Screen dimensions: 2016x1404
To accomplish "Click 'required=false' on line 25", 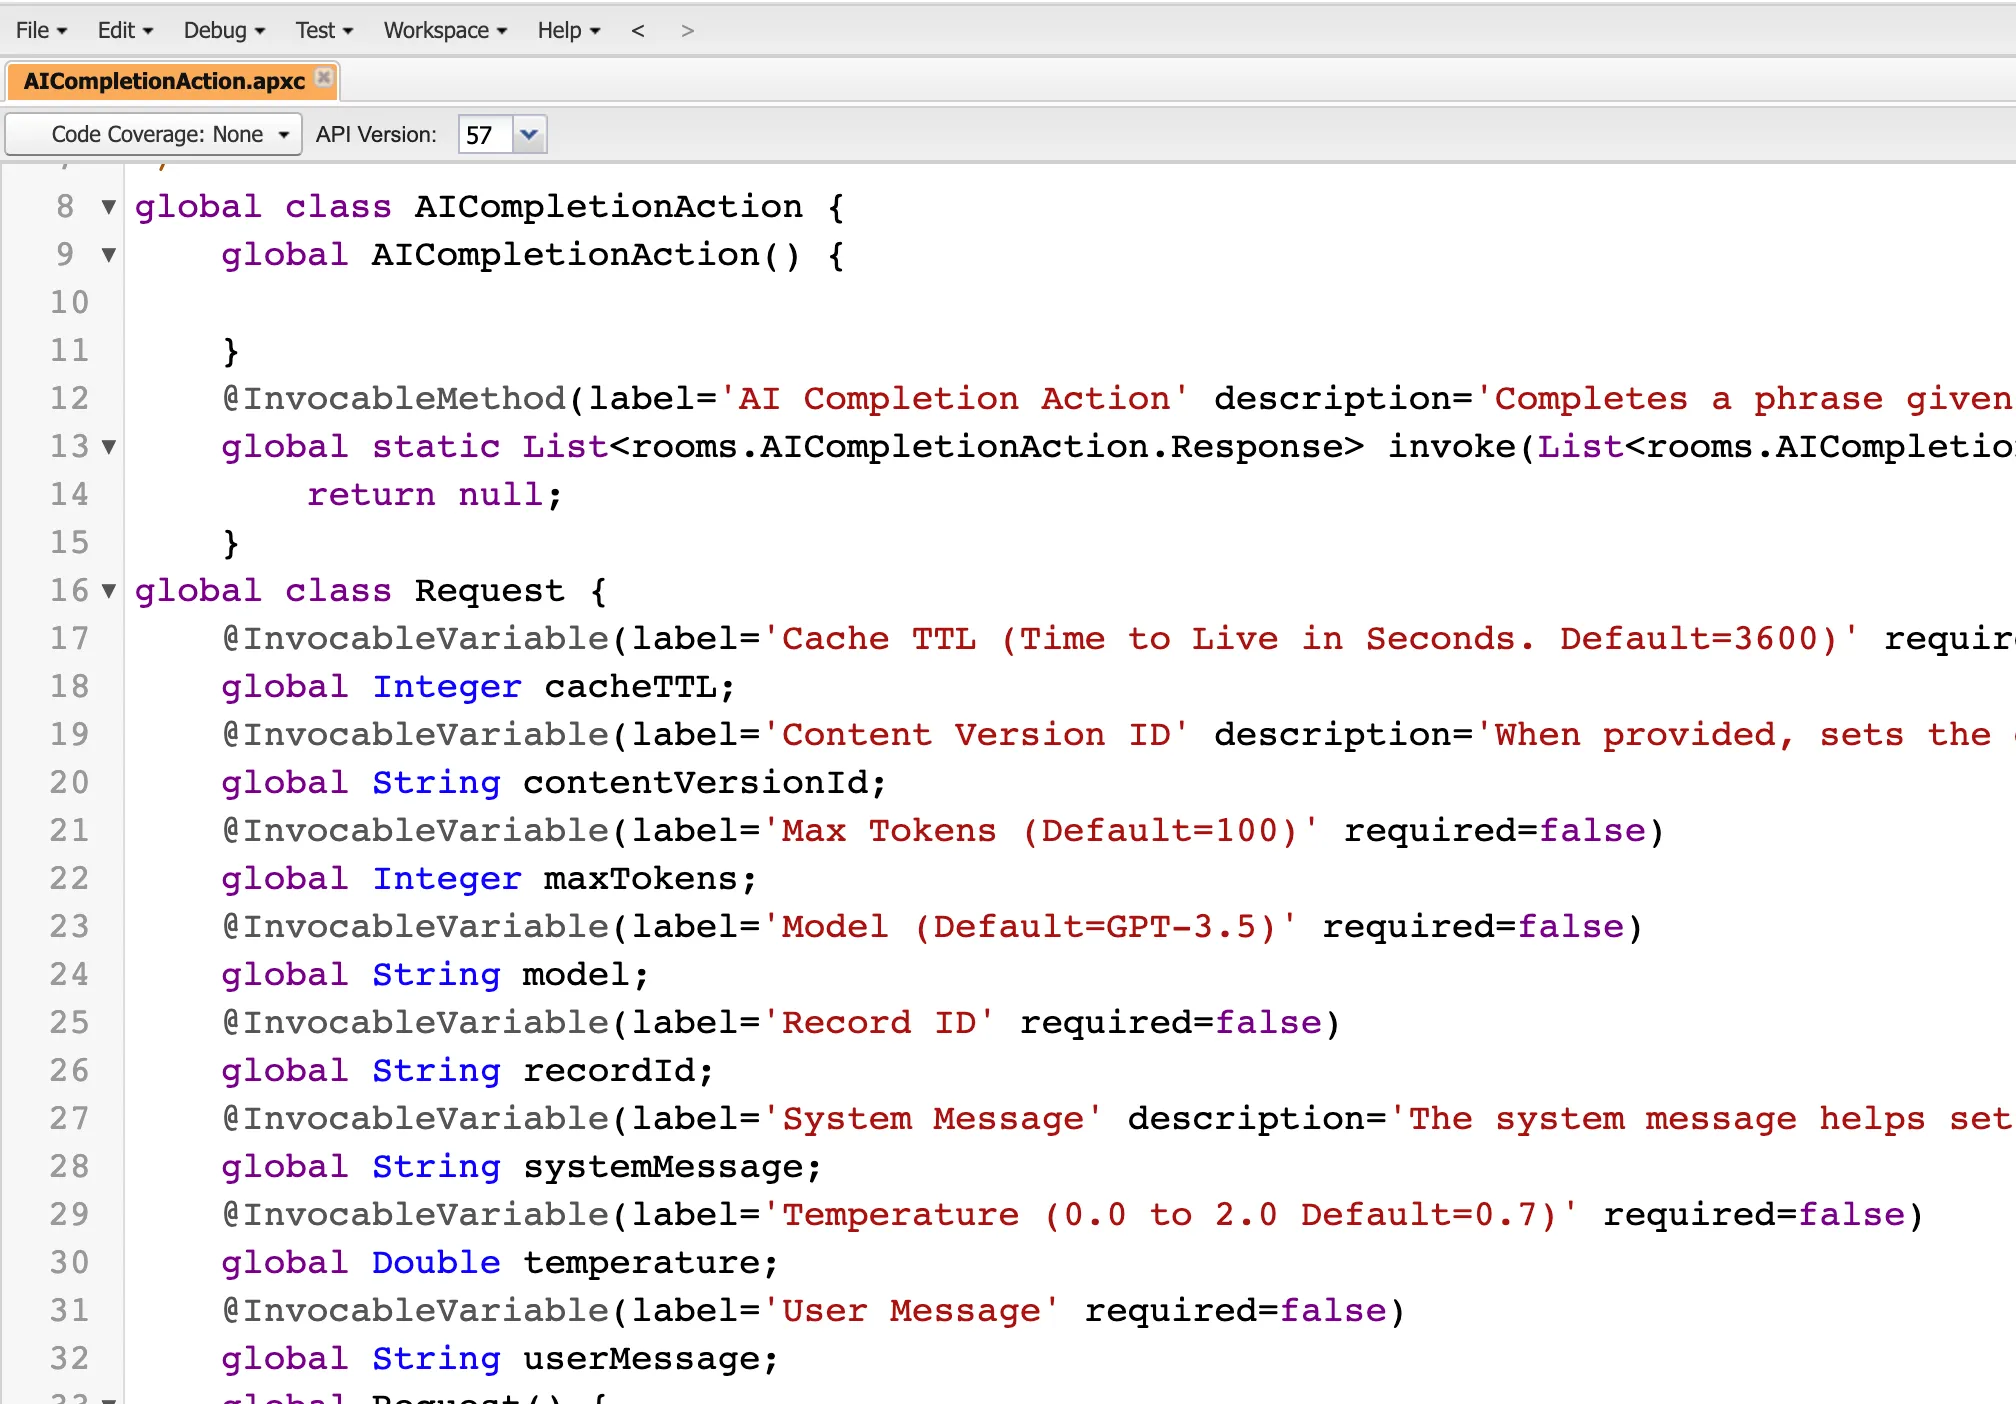I will (x=1170, y=1023).
